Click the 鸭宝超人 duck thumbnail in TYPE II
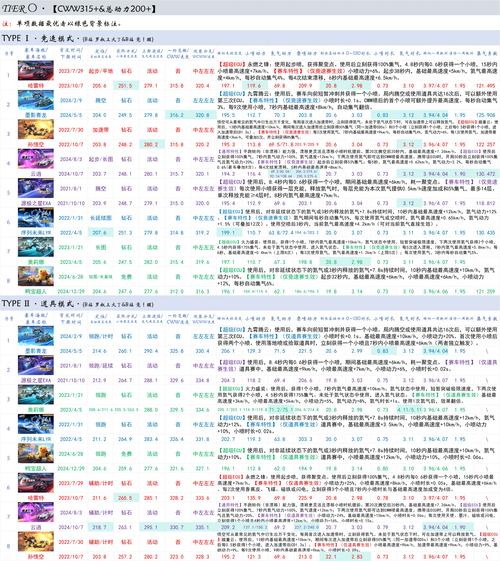 (36, 453)
